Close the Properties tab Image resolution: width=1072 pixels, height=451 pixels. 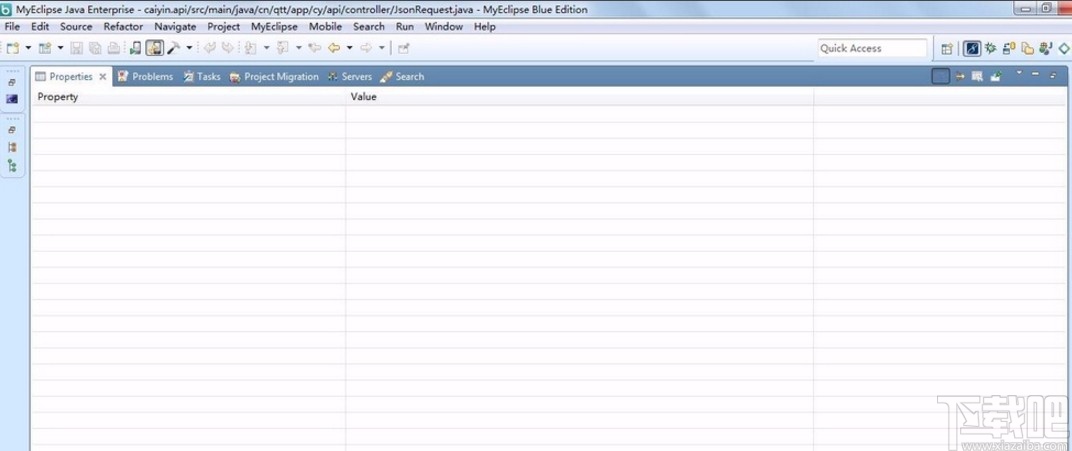(103, 77)
